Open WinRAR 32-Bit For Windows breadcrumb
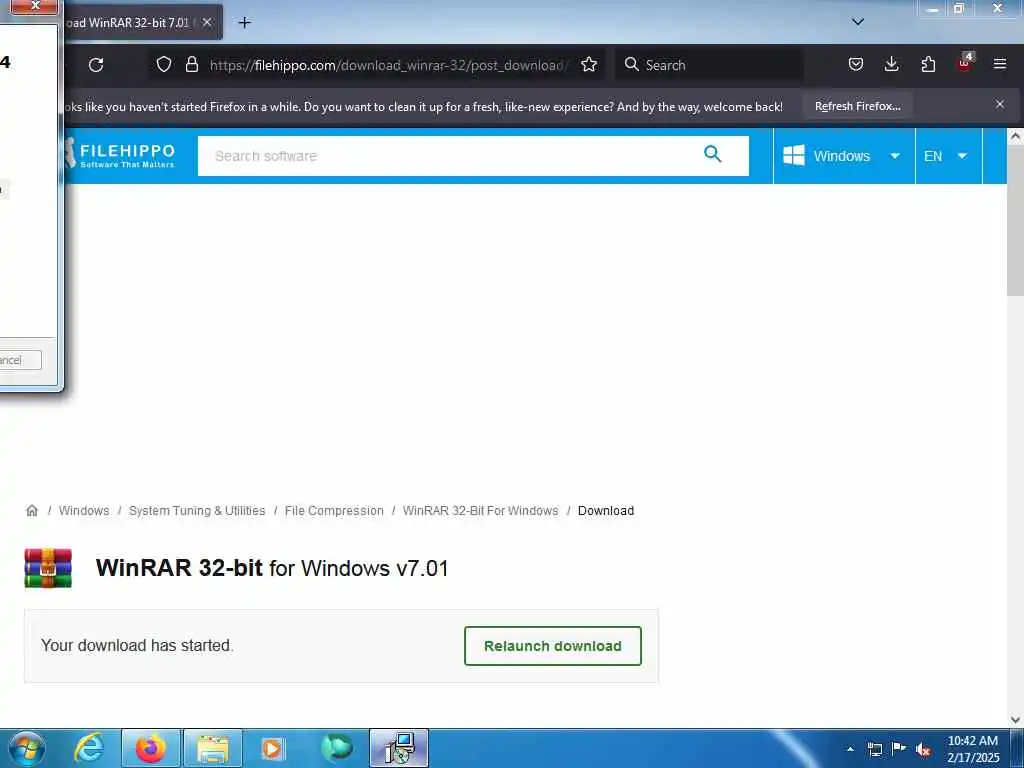The height and width of the screenshot is (768, 1024). point(480,511)
